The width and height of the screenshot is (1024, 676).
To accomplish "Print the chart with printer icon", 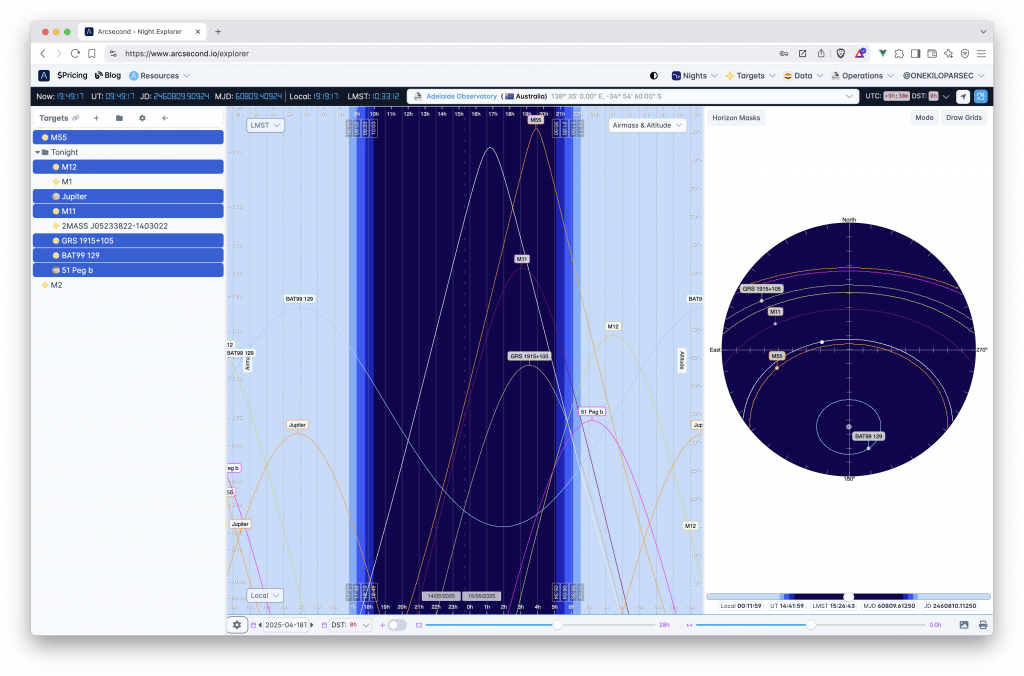I will 983,625.
